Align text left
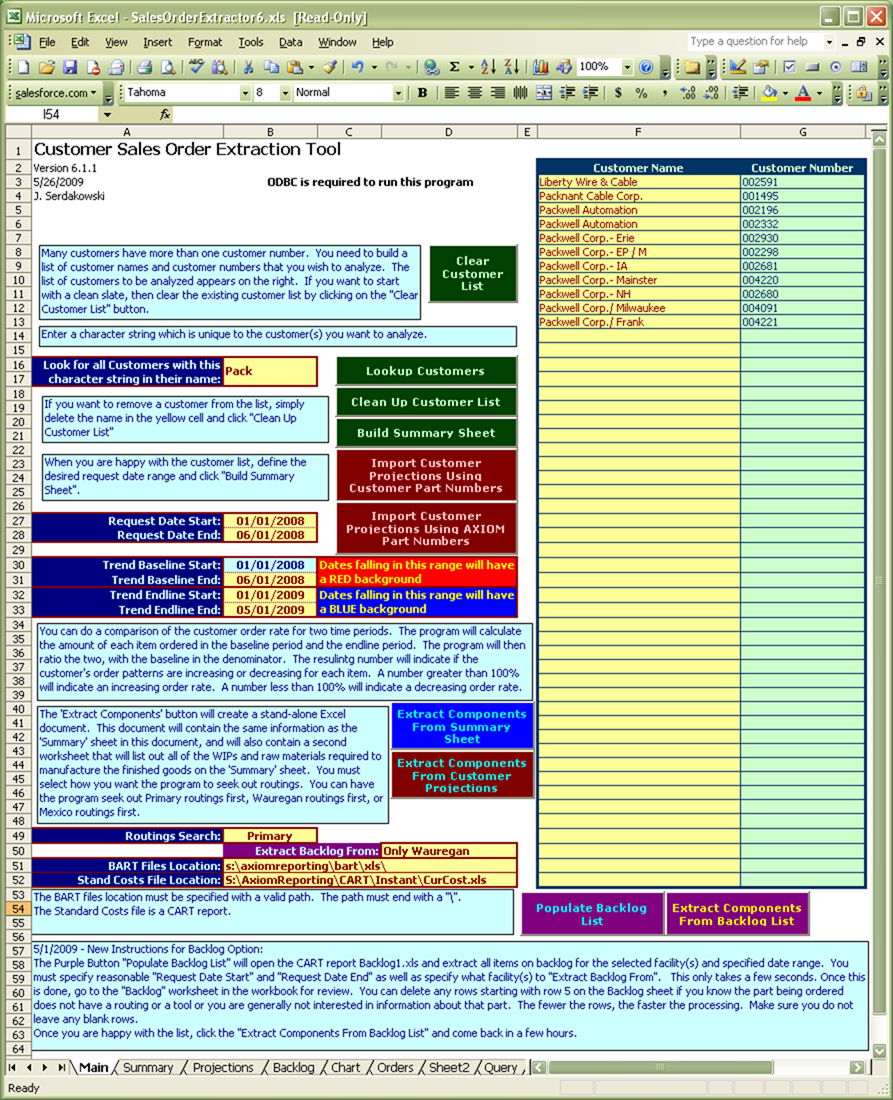The width and height of the screenshot is (893, 1100). coord(451,93)
